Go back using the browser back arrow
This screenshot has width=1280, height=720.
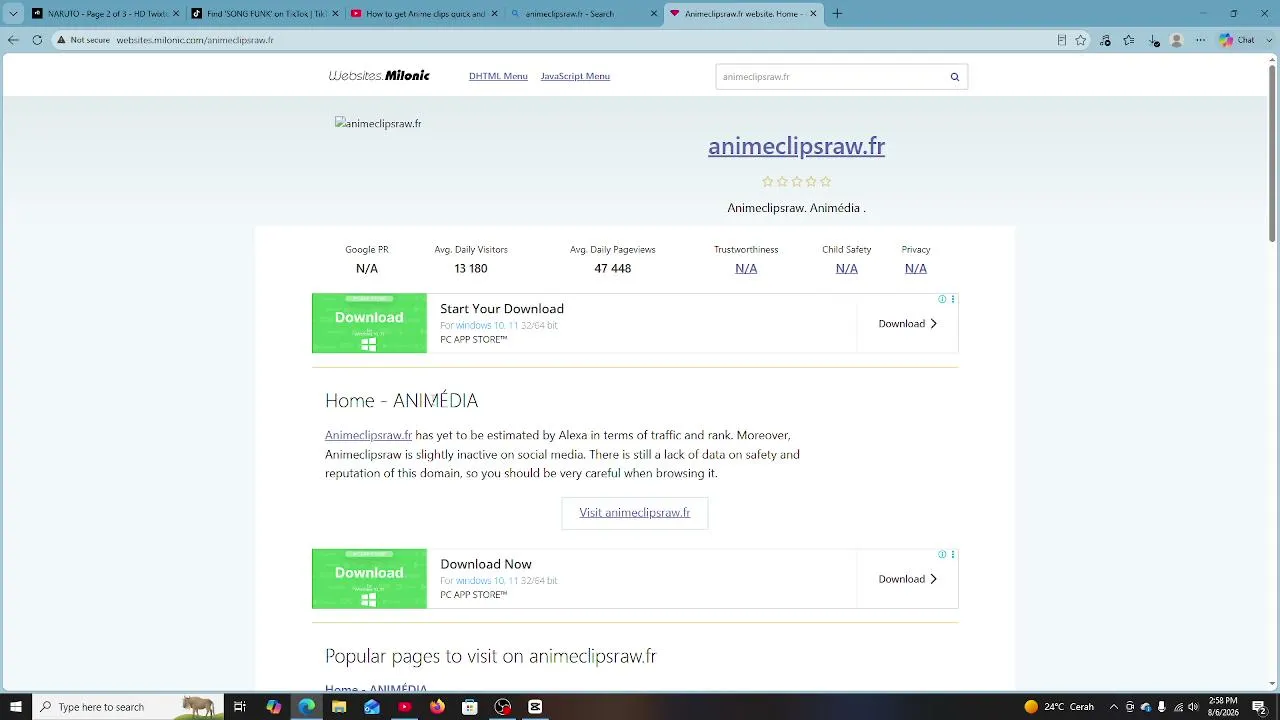(13, 40)
